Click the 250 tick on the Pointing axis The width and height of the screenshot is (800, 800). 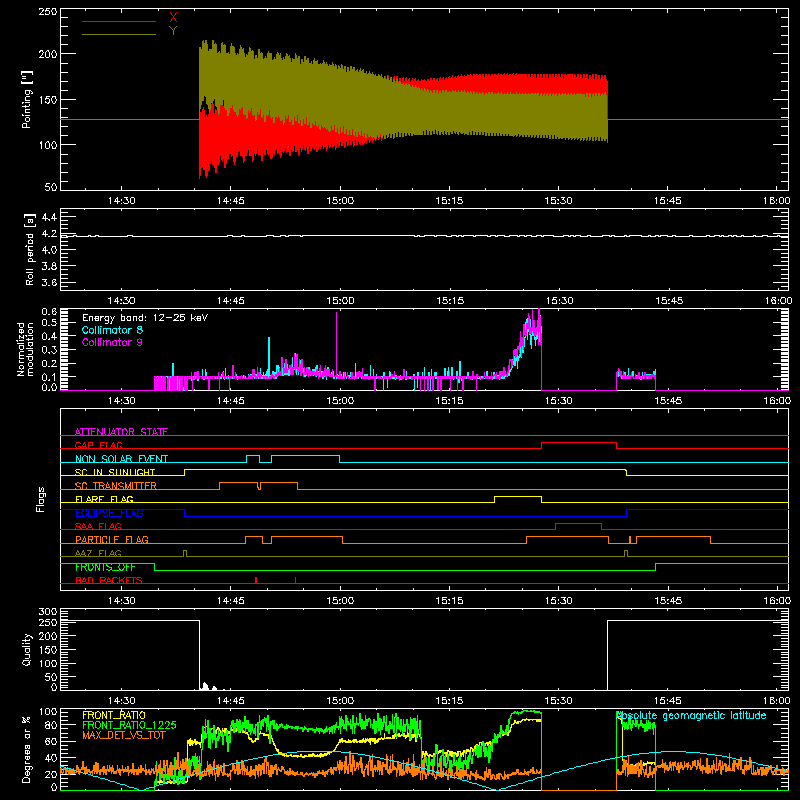tap(47, 11)
